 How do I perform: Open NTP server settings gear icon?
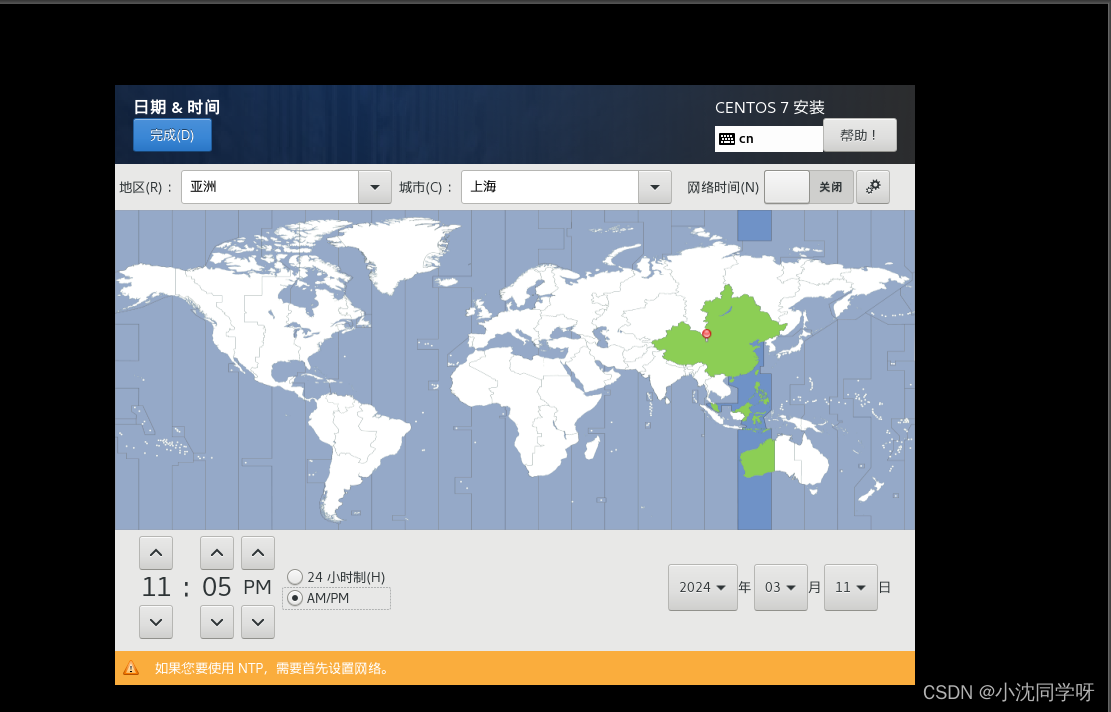[x=873, y=187]
